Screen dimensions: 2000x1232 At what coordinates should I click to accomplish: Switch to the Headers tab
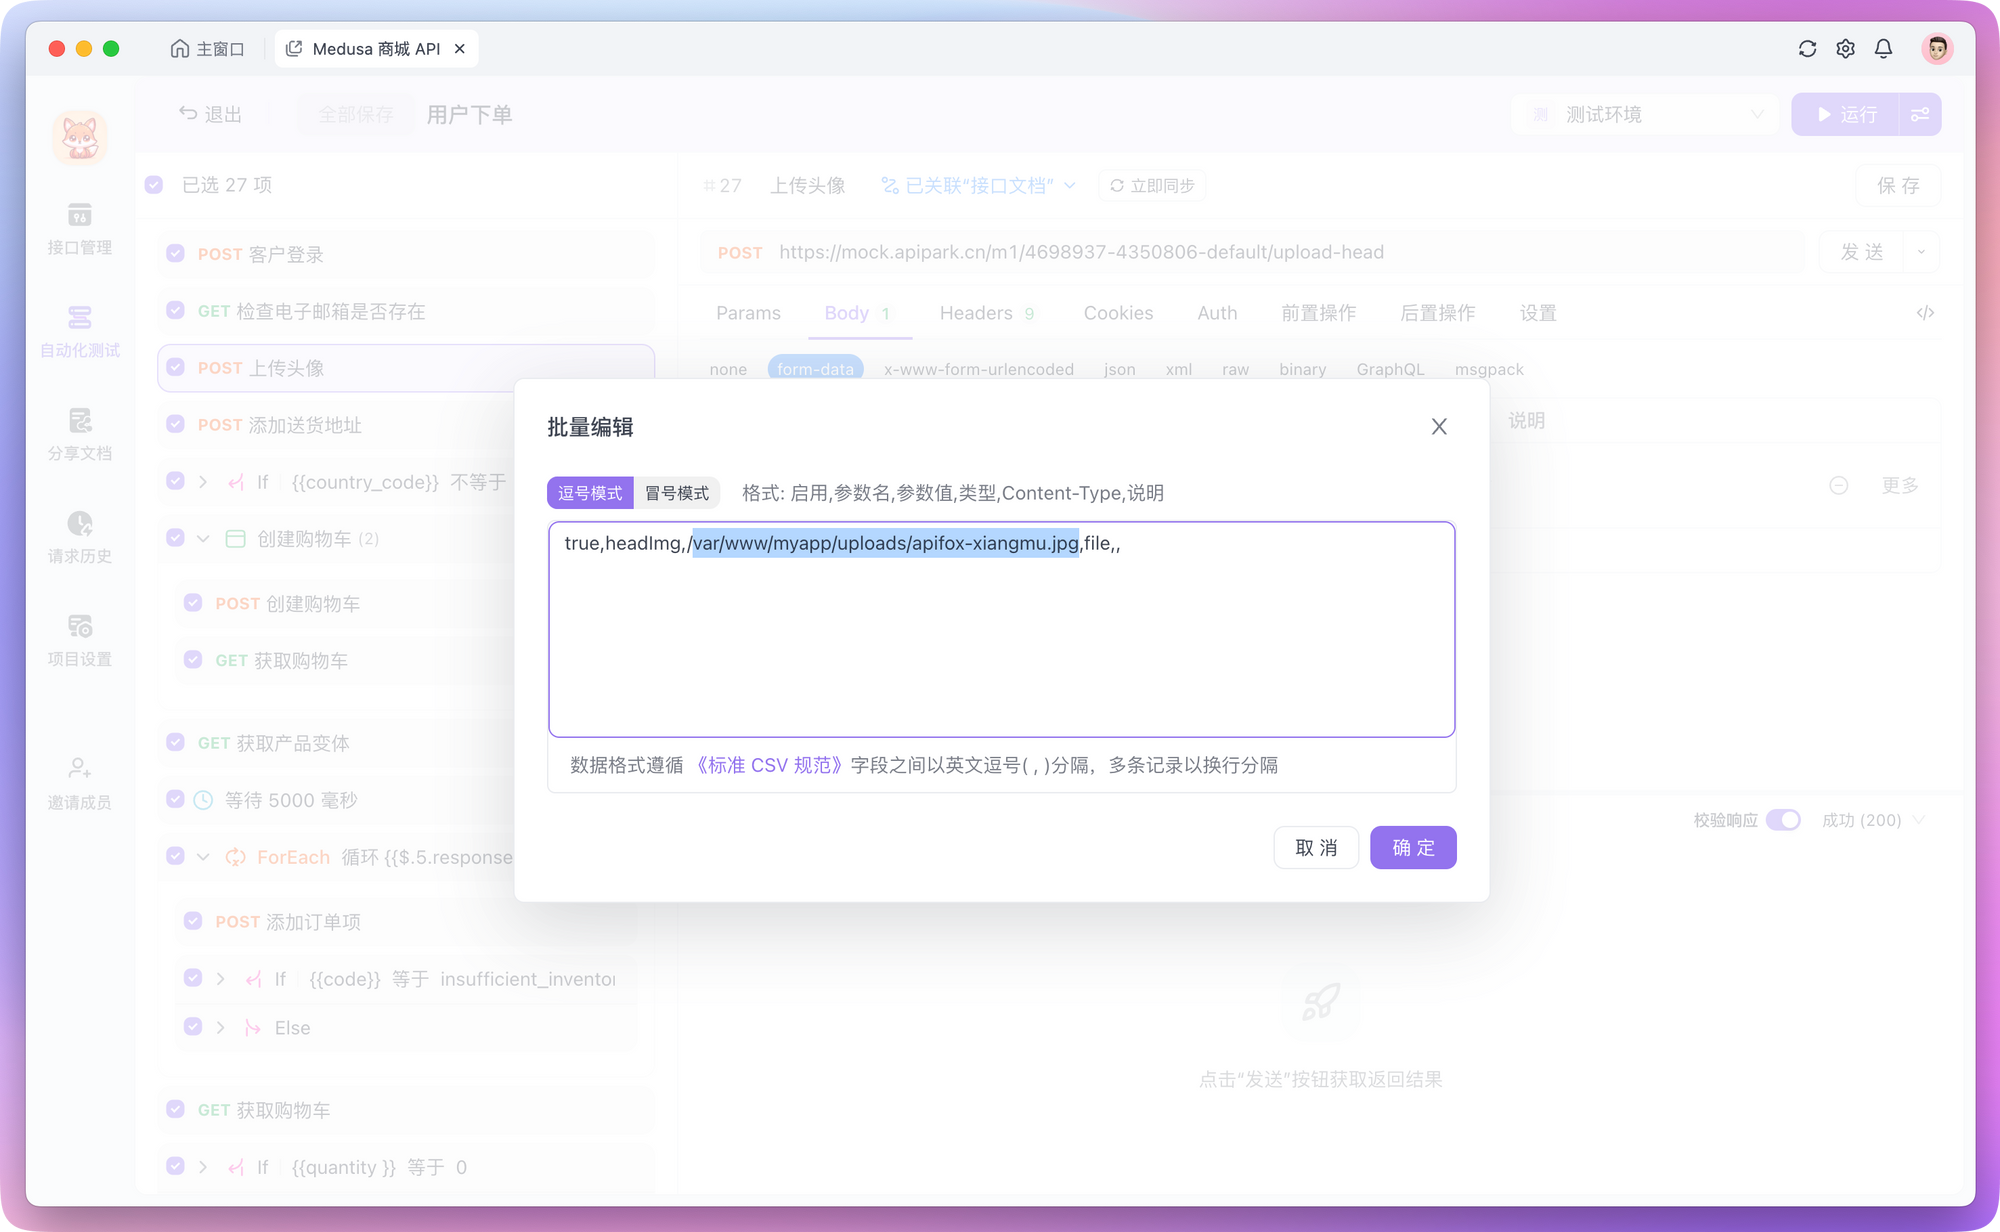click(x=975, y=313)
